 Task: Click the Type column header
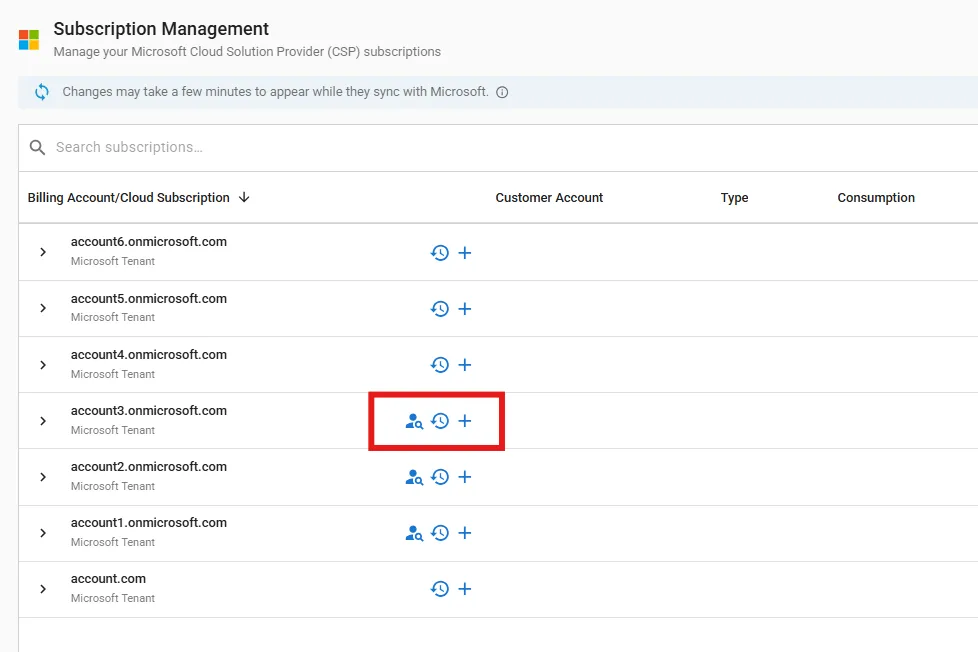[x=734, y=198]
